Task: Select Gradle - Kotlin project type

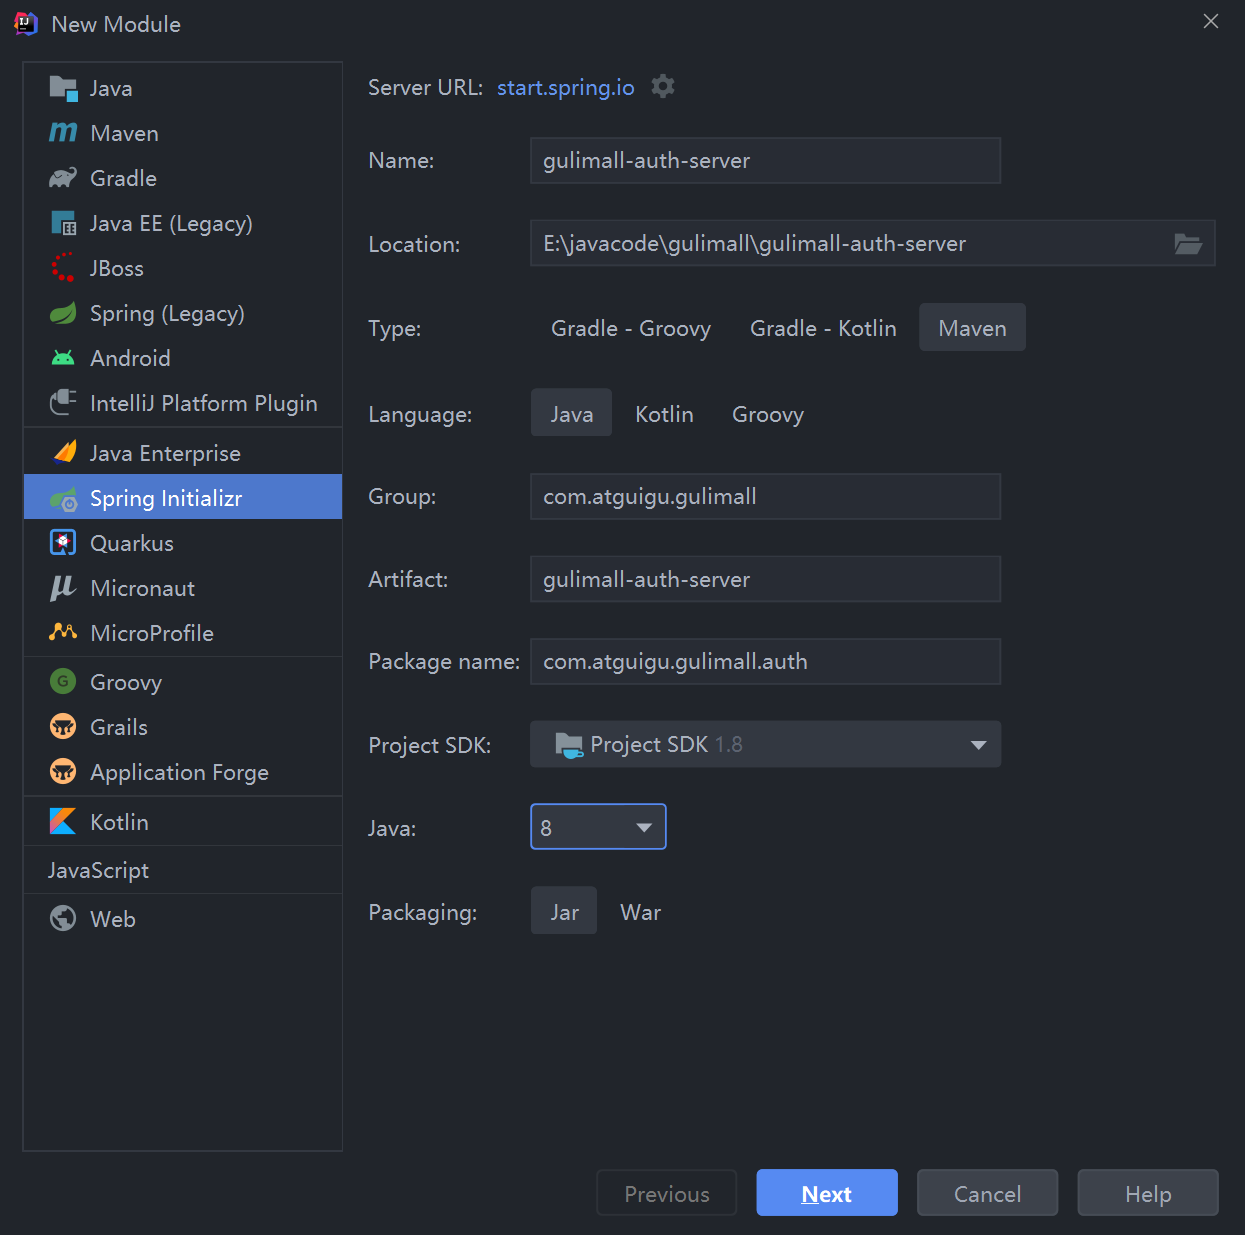Action: coord(823,328)
